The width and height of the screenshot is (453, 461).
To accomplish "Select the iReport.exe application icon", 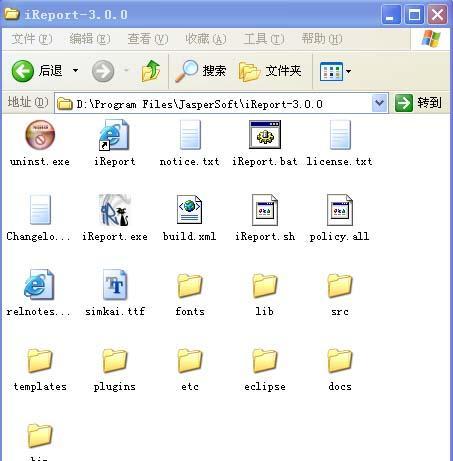I will (115, 210).
